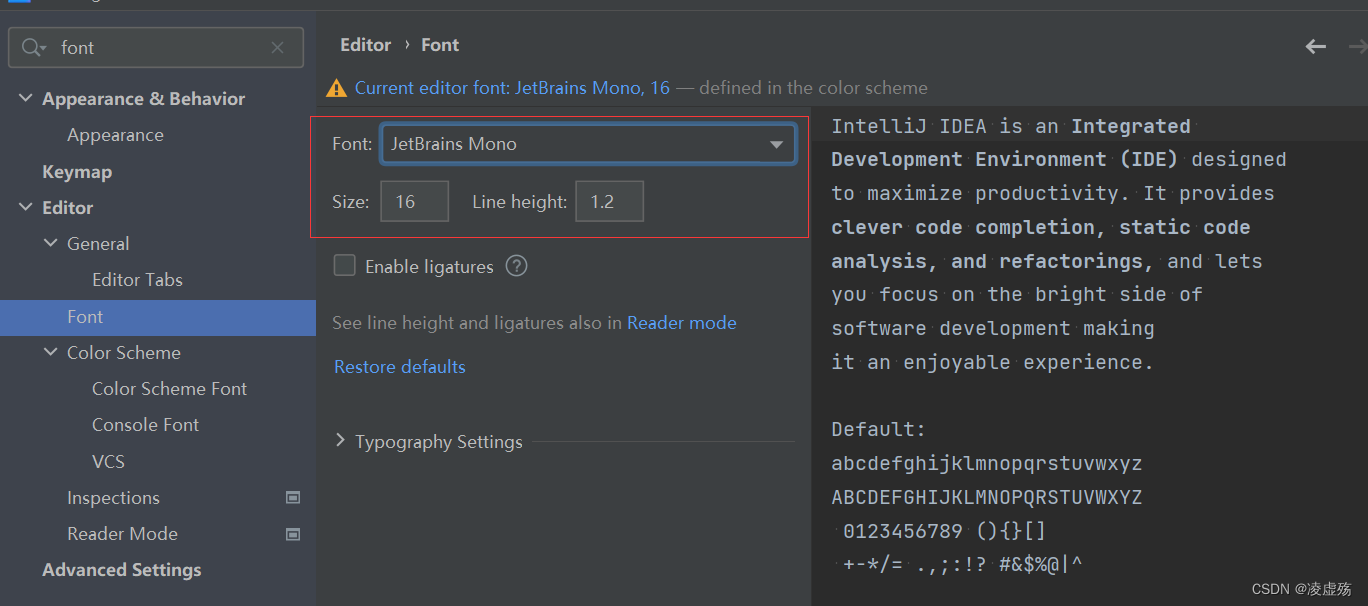
Task: Click Inspections project-level settings icon
Action: click(293, 498)
